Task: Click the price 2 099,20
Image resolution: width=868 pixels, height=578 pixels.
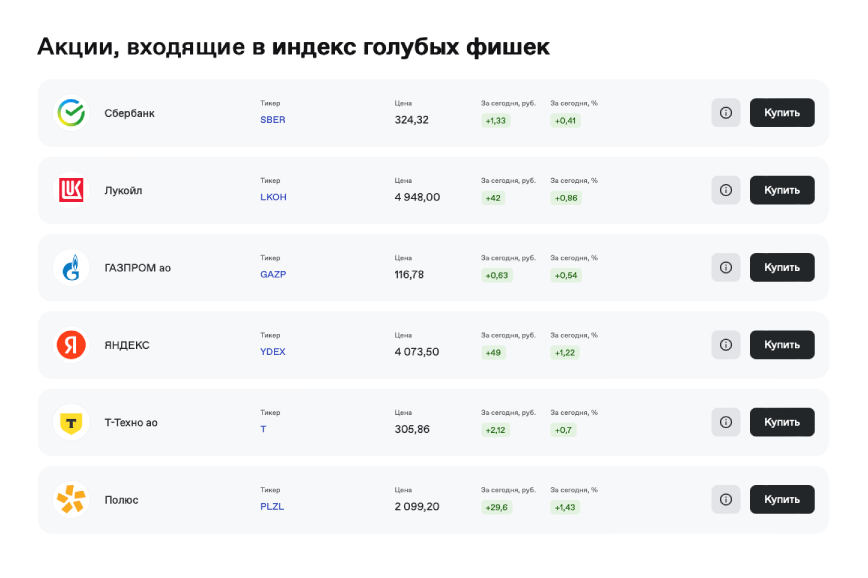Action: point(417,507)
